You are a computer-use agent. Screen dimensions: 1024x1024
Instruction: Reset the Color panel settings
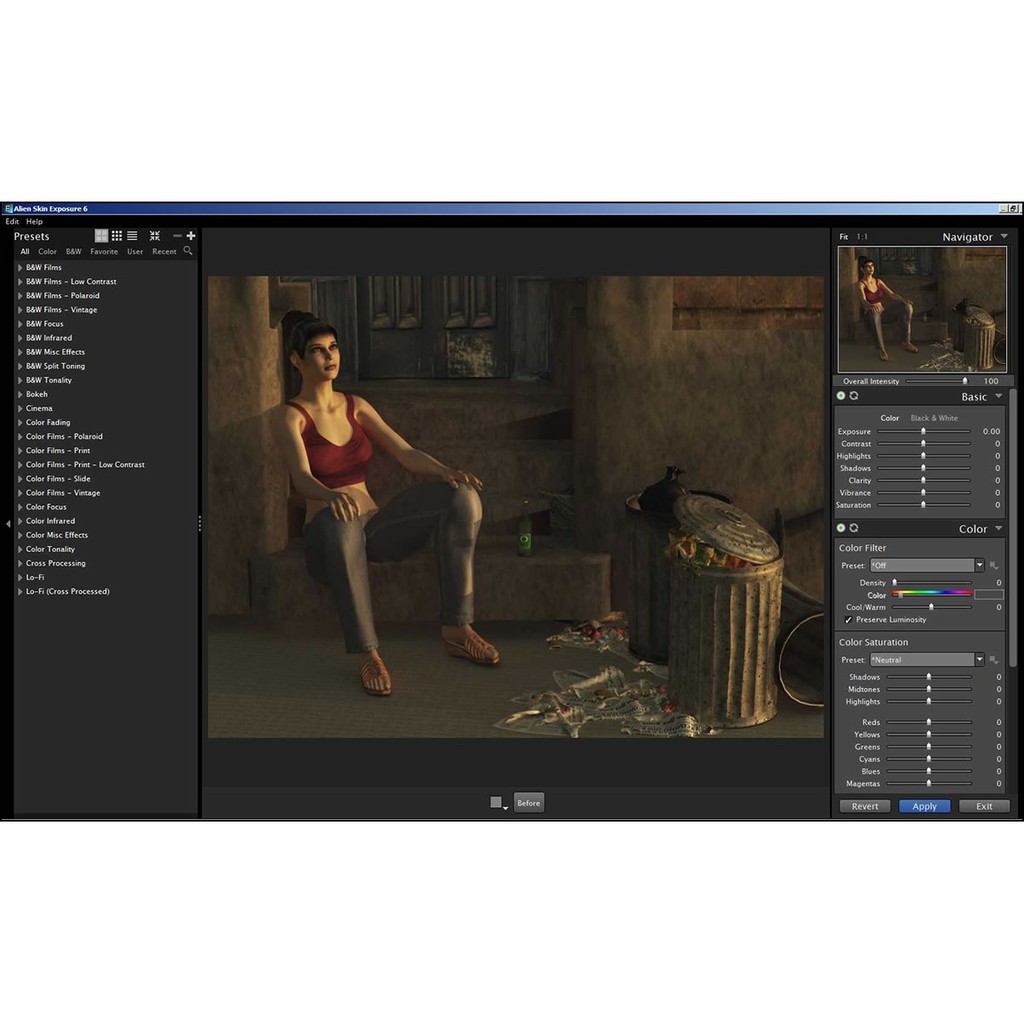(854, 528)
